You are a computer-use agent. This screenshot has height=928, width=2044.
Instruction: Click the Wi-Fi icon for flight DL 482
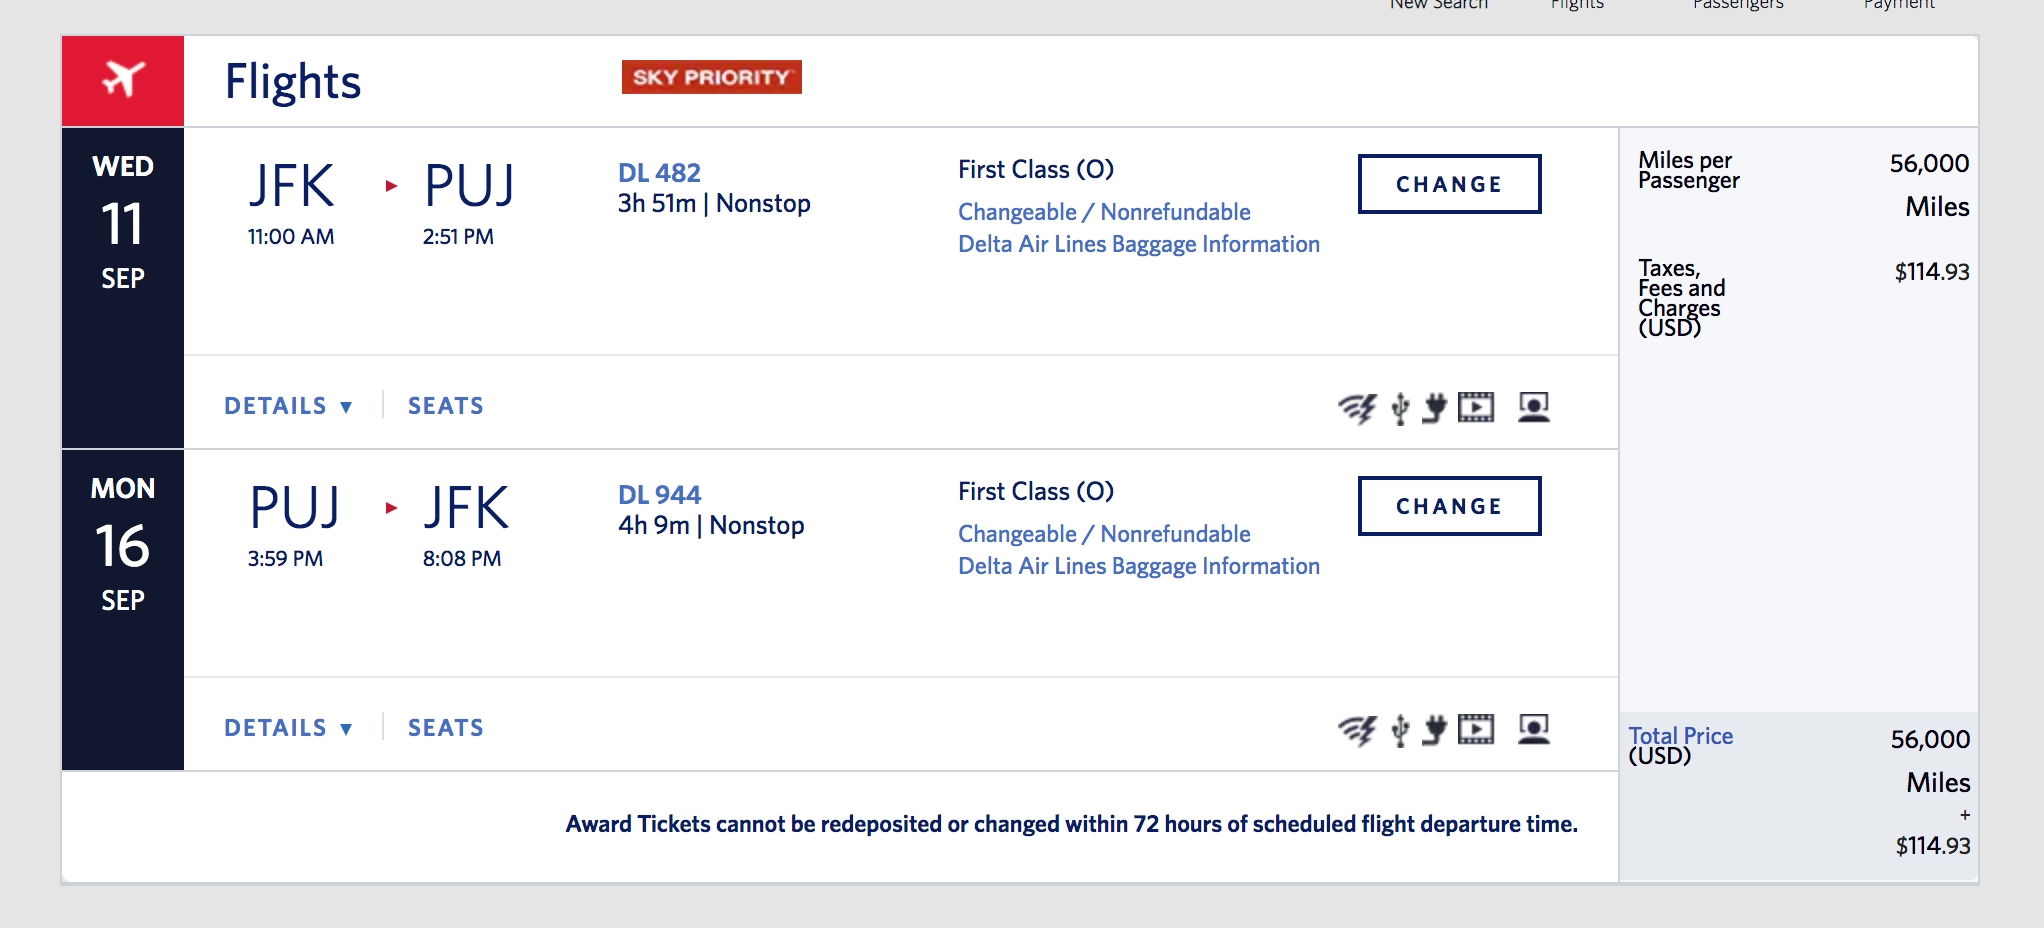pos(1357,408)
